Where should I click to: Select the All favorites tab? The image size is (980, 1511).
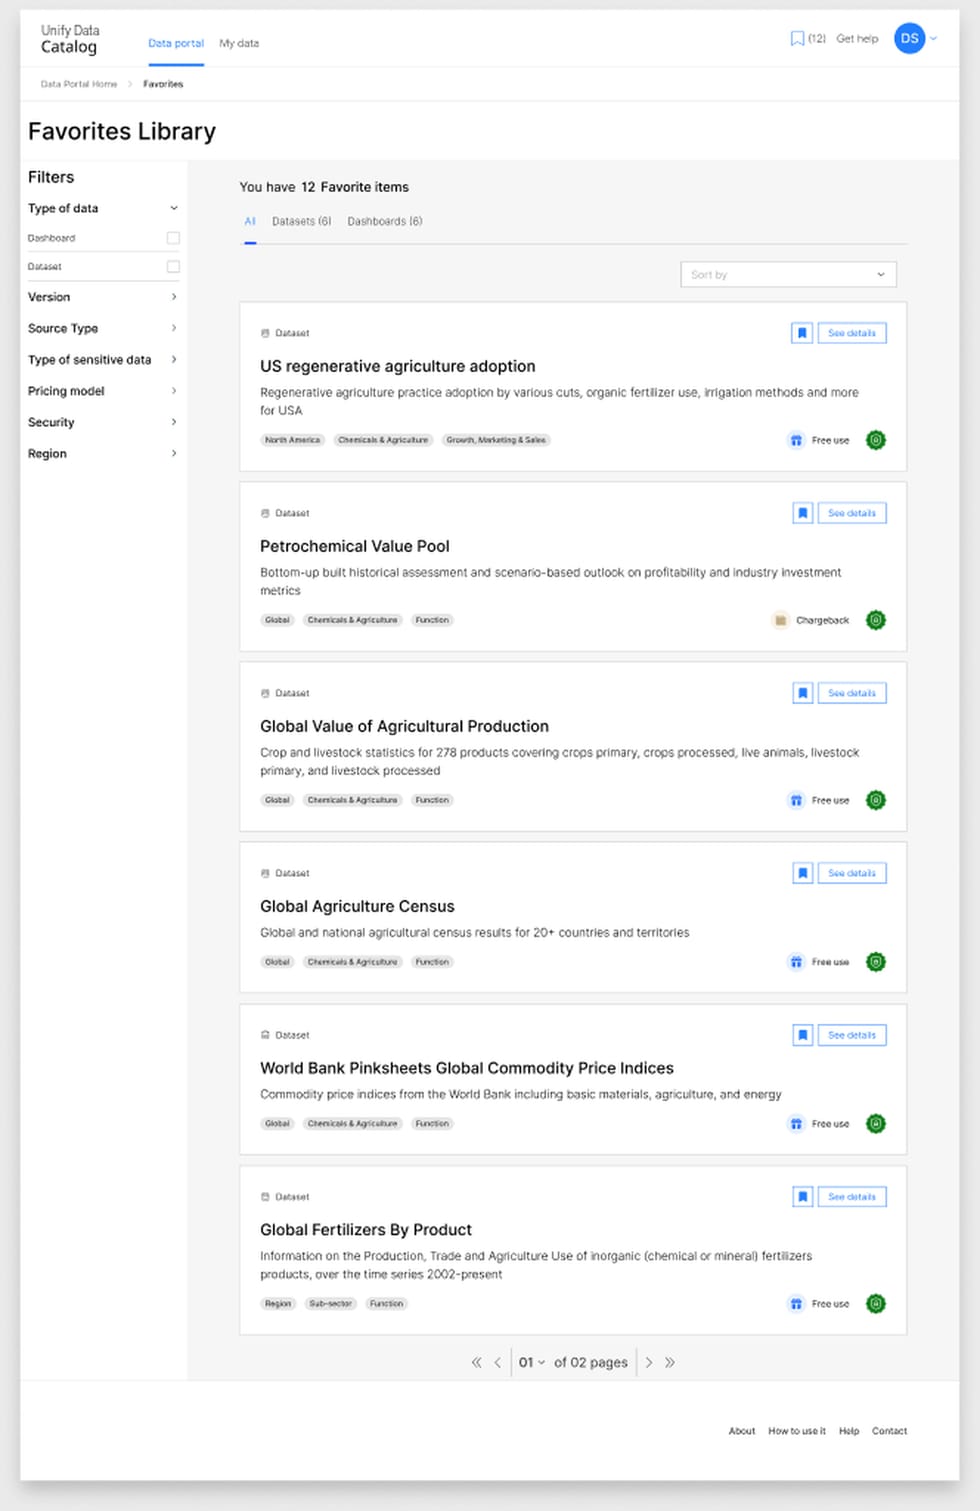pos(250,221)
